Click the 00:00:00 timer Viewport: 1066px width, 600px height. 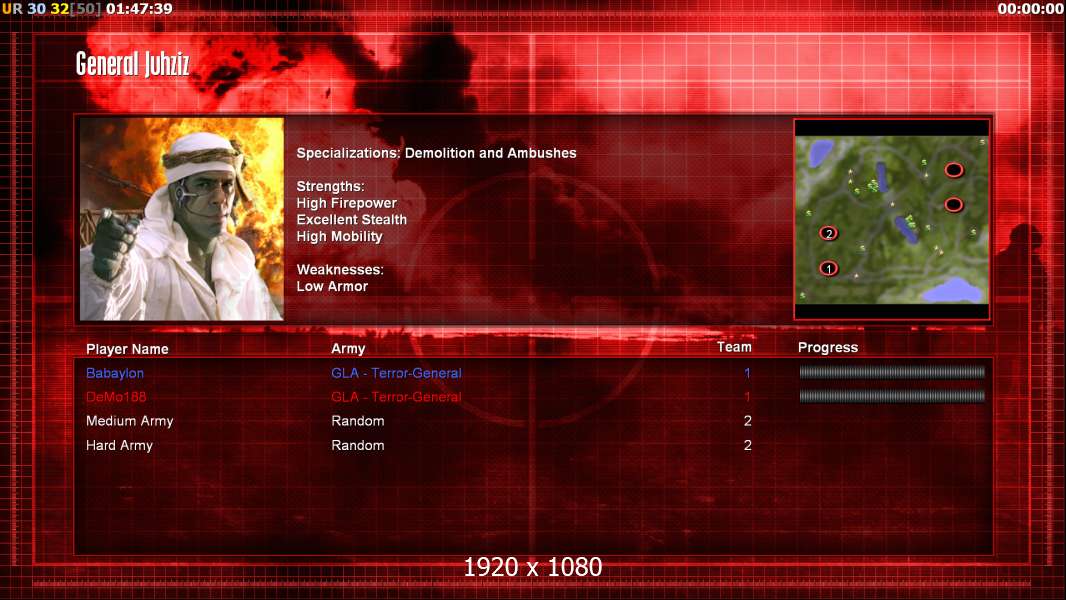click(x=1031, y=9)
